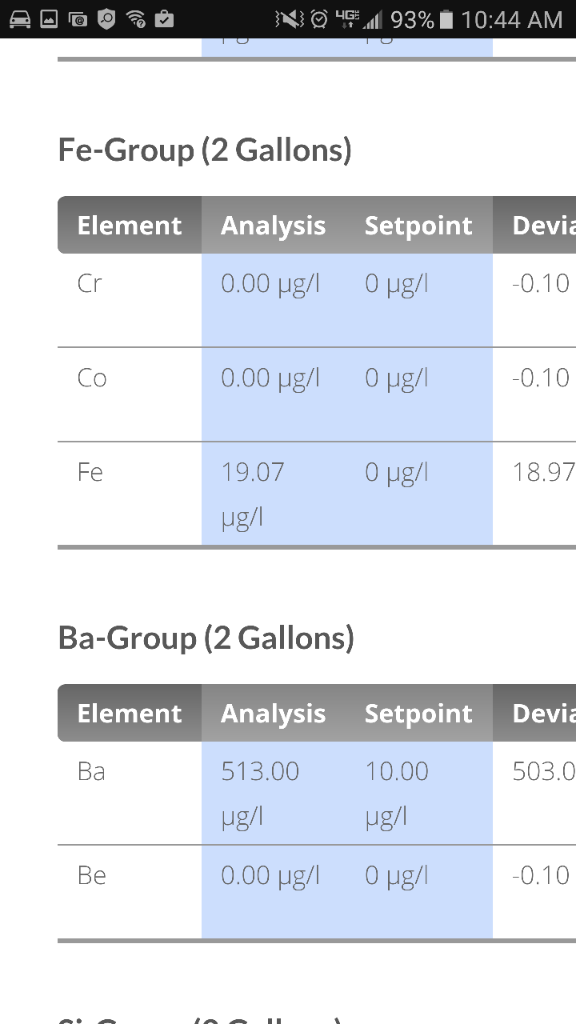Tap the security shield status icon
This screenshot has width=576, height=1024.
[106, 19]
